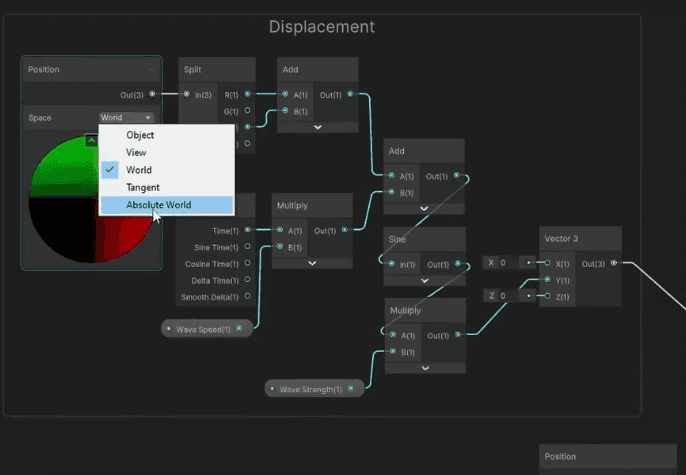Click the Cosine Time(1) output port
The width and height of the screenshot is (686, 475).
click(248, 263)
